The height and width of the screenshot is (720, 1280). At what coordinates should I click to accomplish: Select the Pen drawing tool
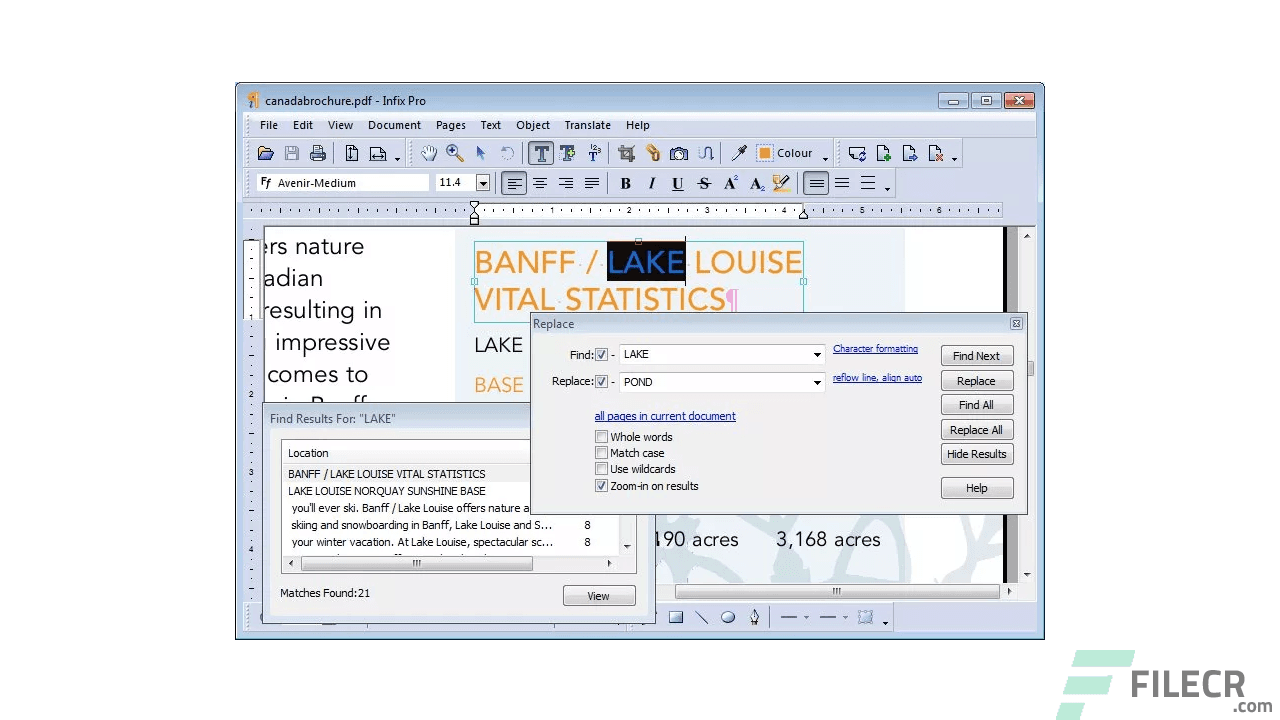pyautogui.click(x=755, y=617)
